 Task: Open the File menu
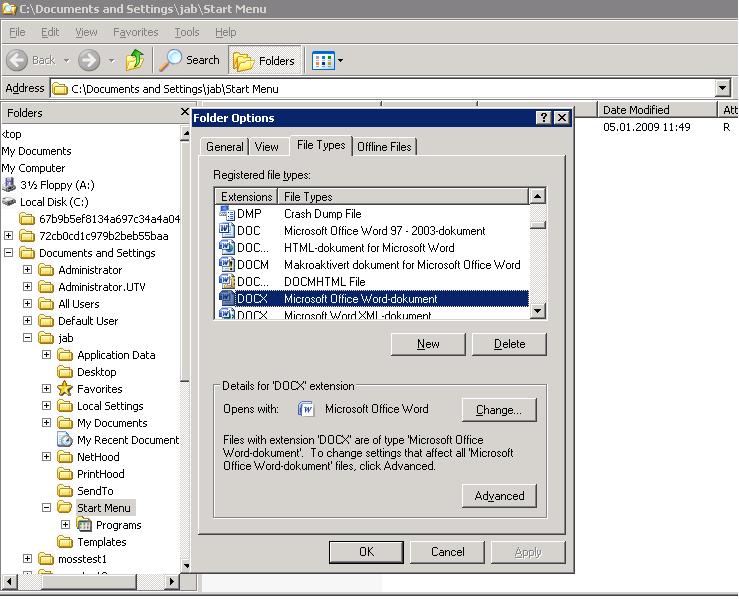[x=17, y=32]
